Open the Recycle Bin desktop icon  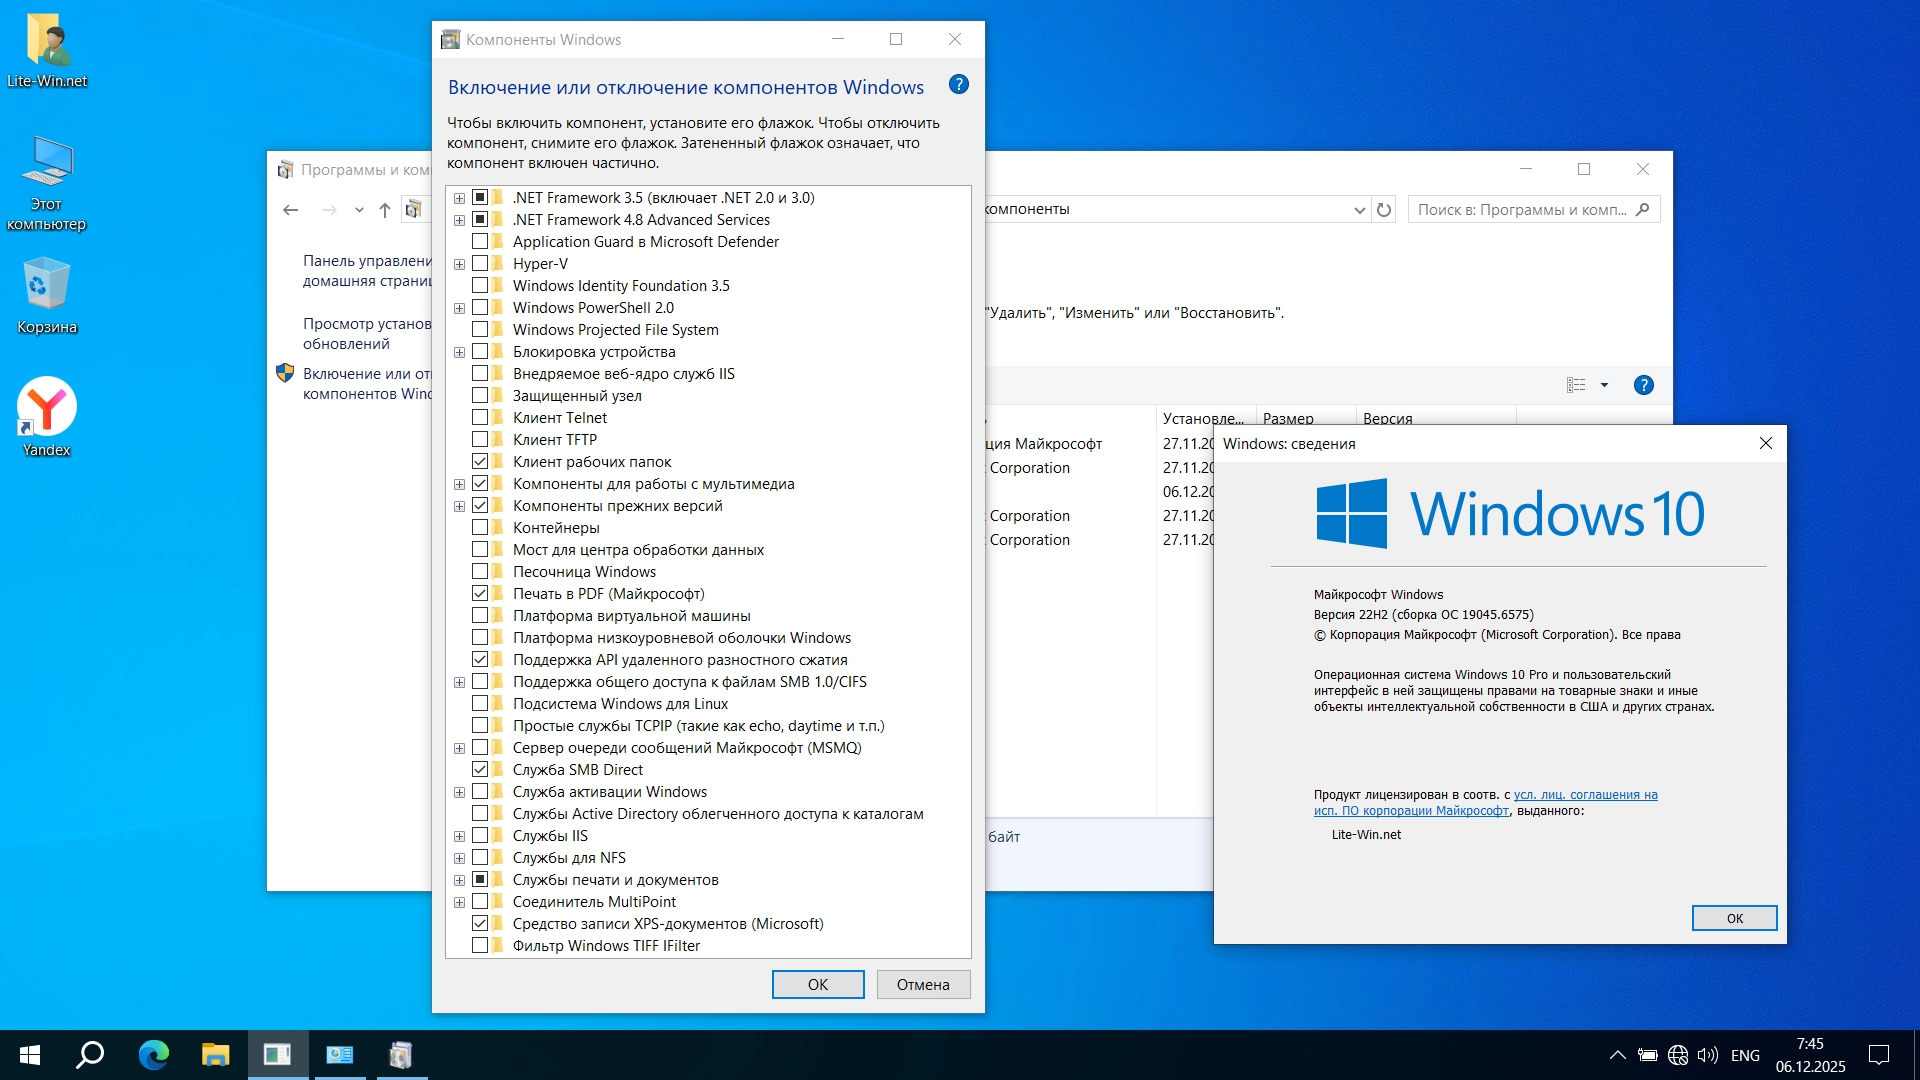click(x=46, y=285)
